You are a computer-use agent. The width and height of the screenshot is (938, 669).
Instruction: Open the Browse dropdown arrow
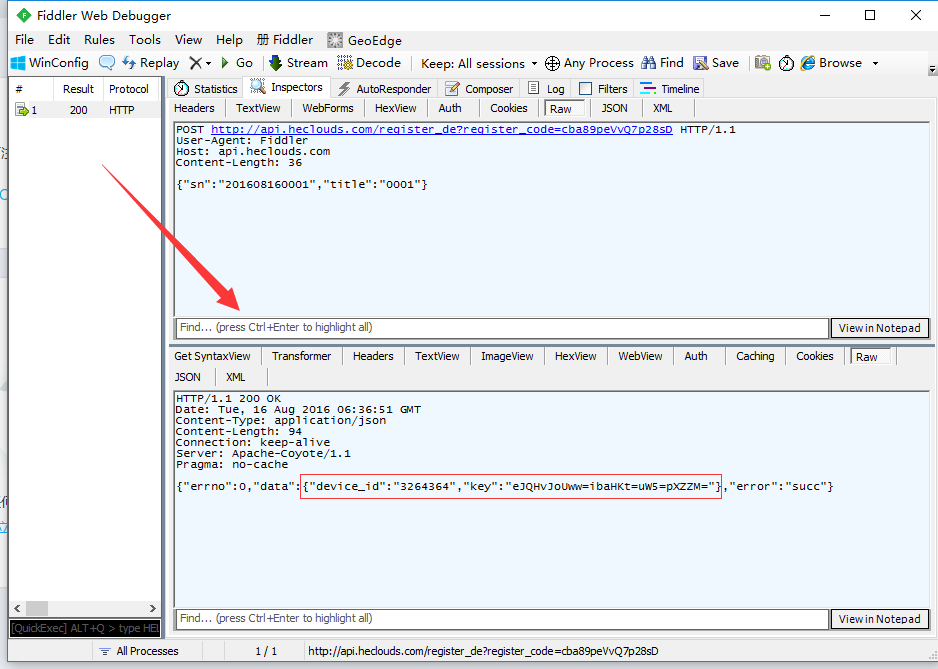(x=875, y=63)
